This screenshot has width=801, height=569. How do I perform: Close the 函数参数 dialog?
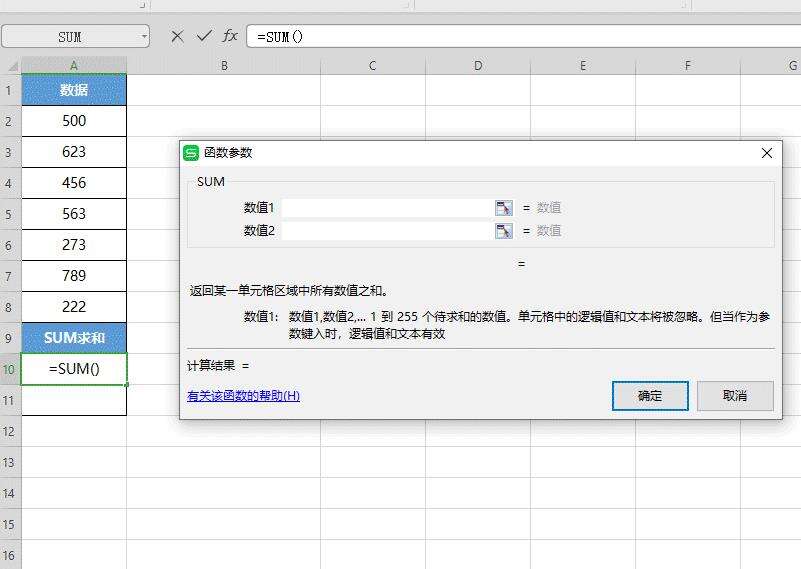(x=766, y=153)
